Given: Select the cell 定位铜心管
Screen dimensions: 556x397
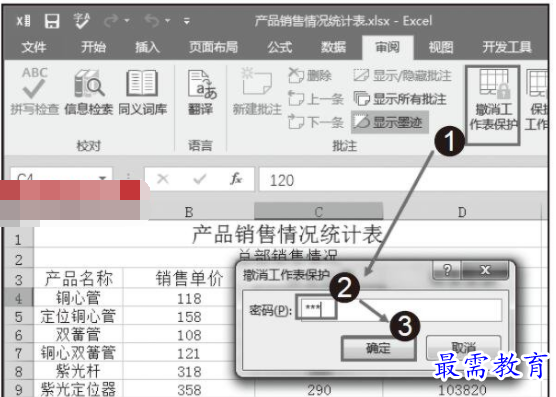Looking at the screenshot, I should pyautogui.click(x=78, y=315).
